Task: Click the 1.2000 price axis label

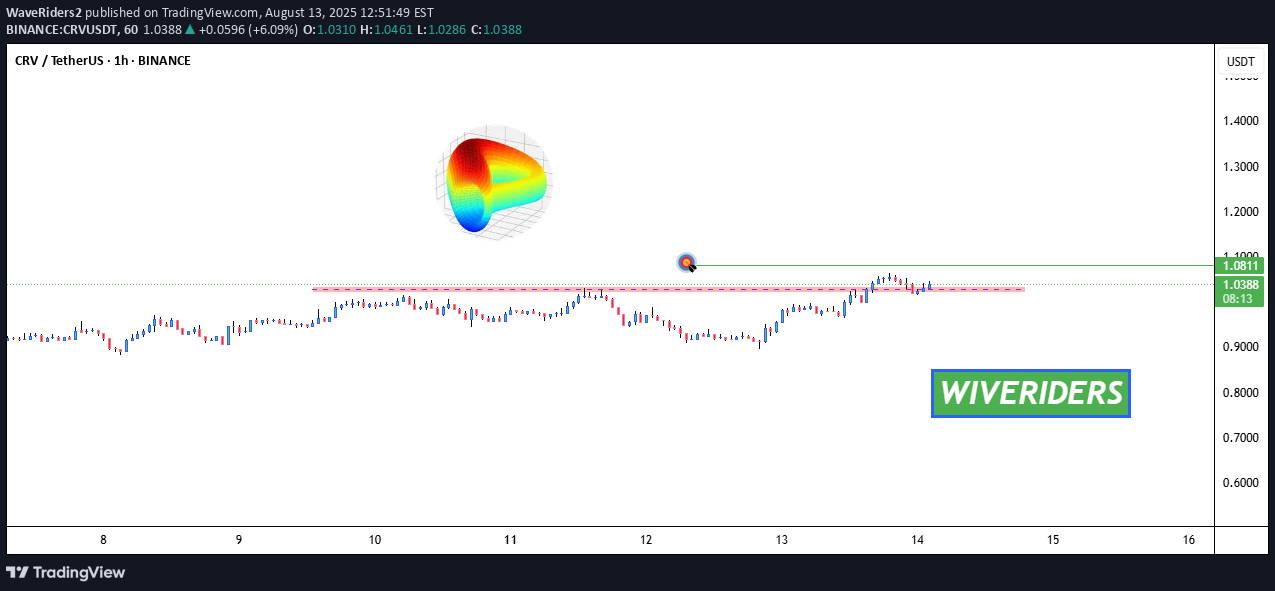Action: 1241,212
